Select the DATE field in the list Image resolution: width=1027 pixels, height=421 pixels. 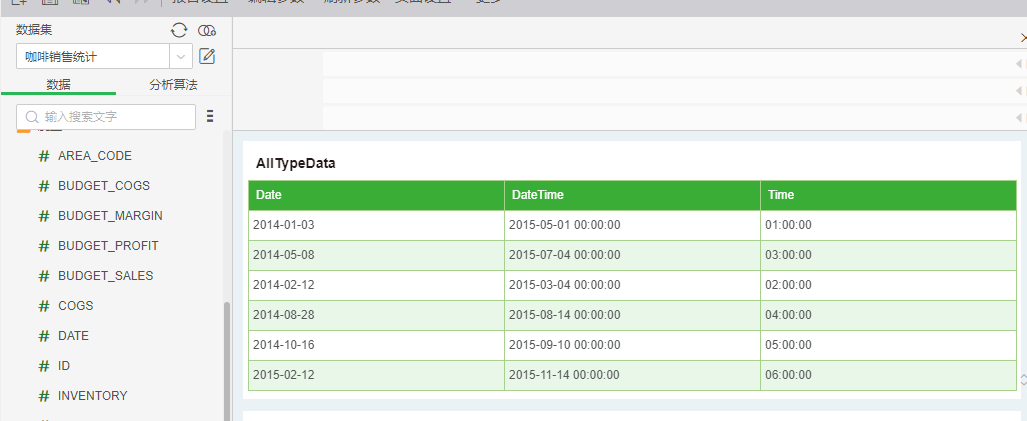tap(73, 336)
